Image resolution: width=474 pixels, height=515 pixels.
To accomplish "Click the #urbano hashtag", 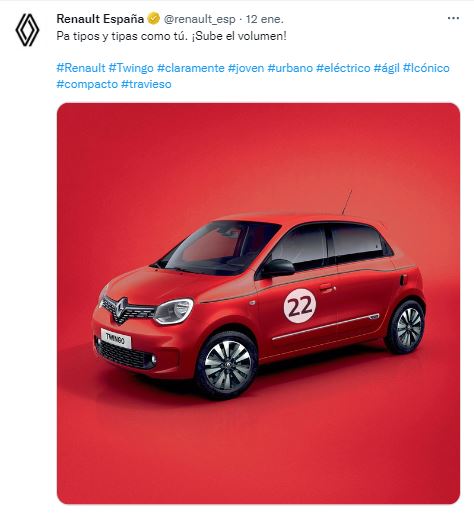I will (290, 68).
